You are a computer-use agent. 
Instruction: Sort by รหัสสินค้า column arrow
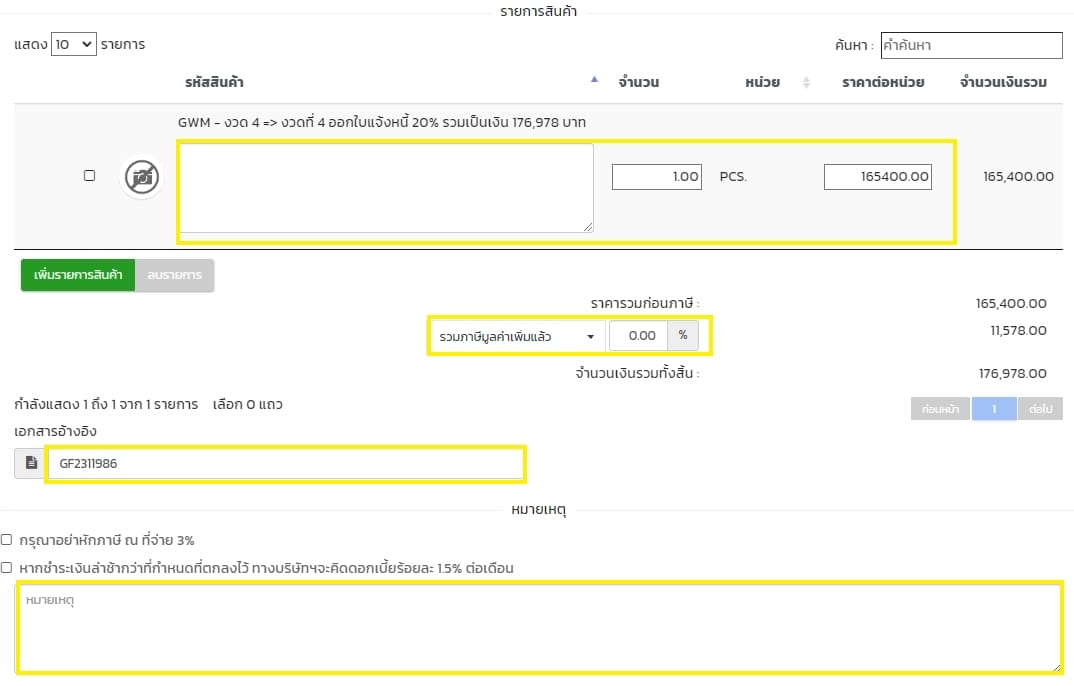[594, 80]
